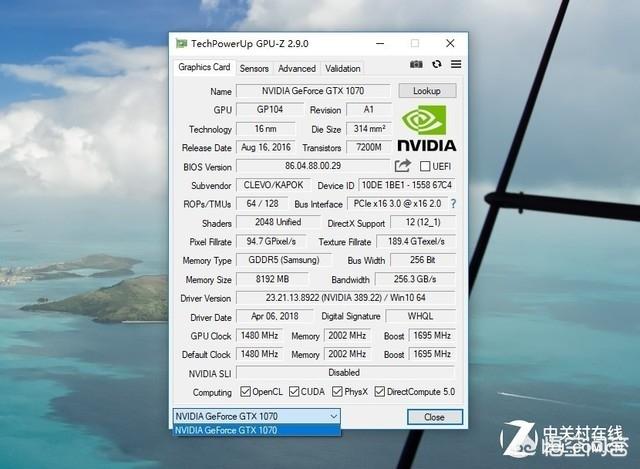The image size is (640, 469).
Task: Click the Subvendor value CLEVO/KAPOK
Action: point(273,185)
